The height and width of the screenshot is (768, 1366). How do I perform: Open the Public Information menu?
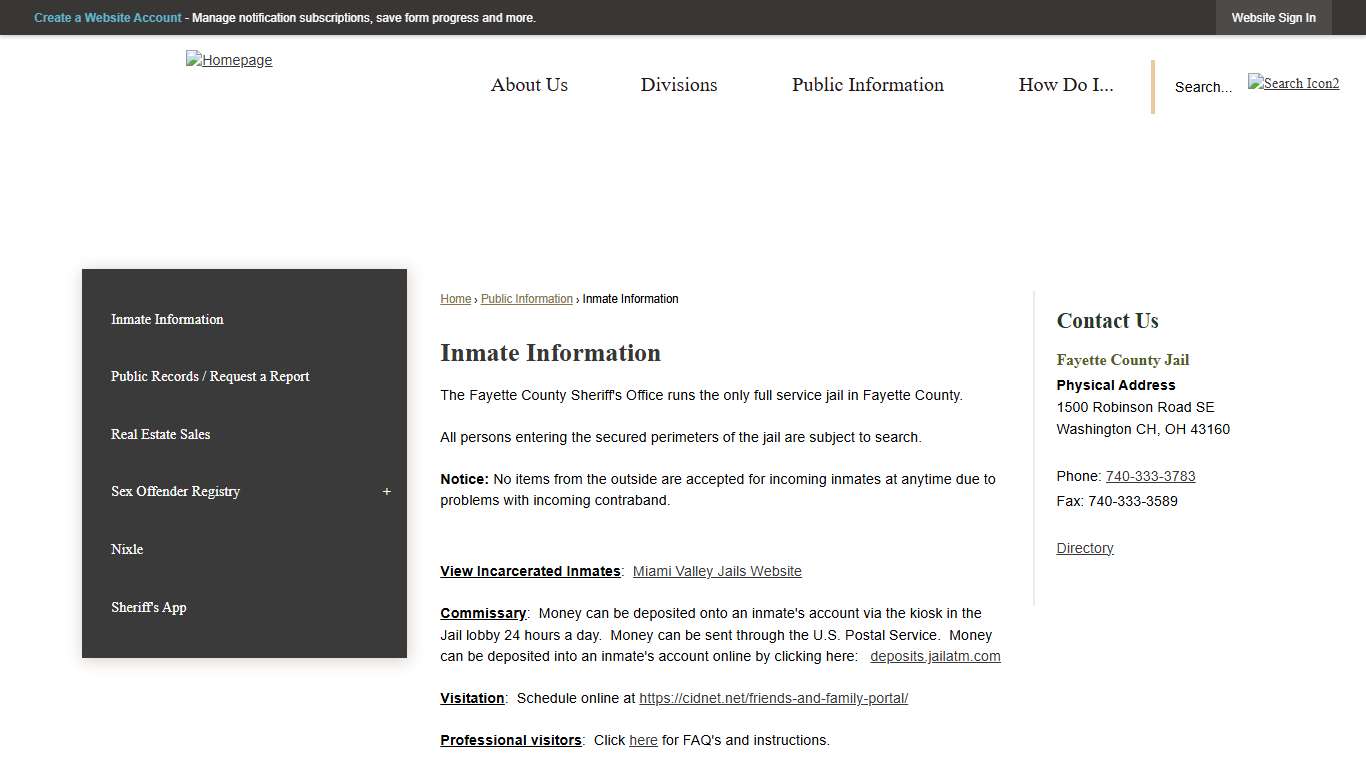pyautogui.click(x=867, y=85)
